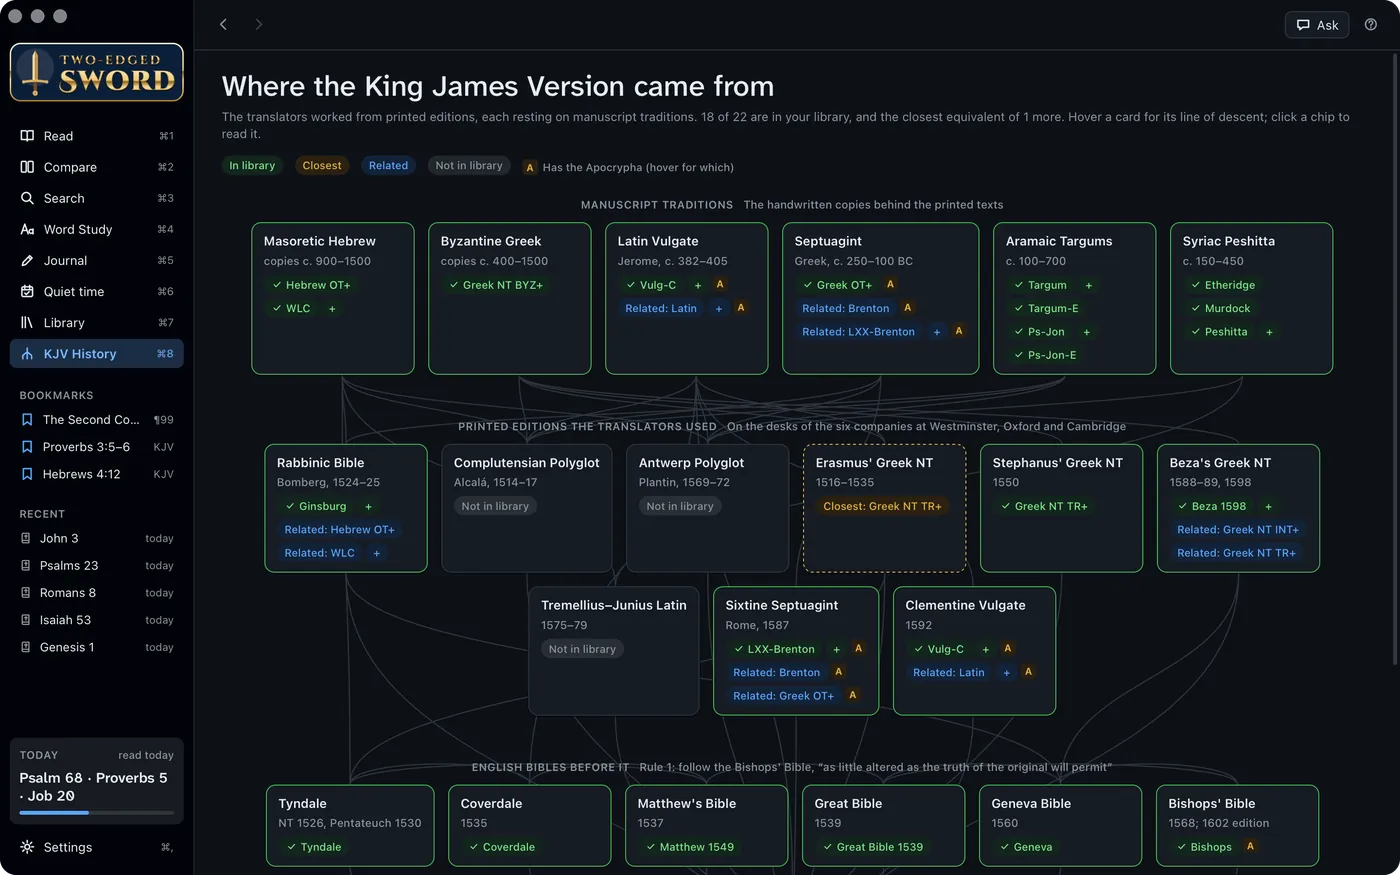Go forward with the right chevron
This screenshot has height=875, width=1400.
pos(259,24)
